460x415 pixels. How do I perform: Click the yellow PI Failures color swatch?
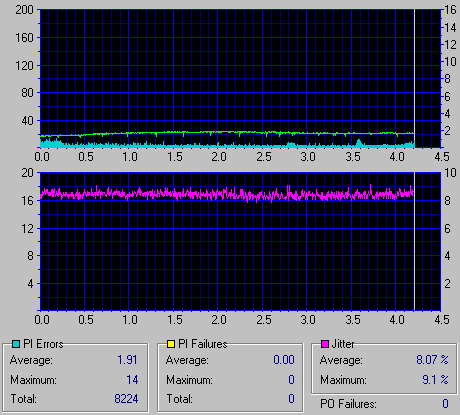pos(171,344)
